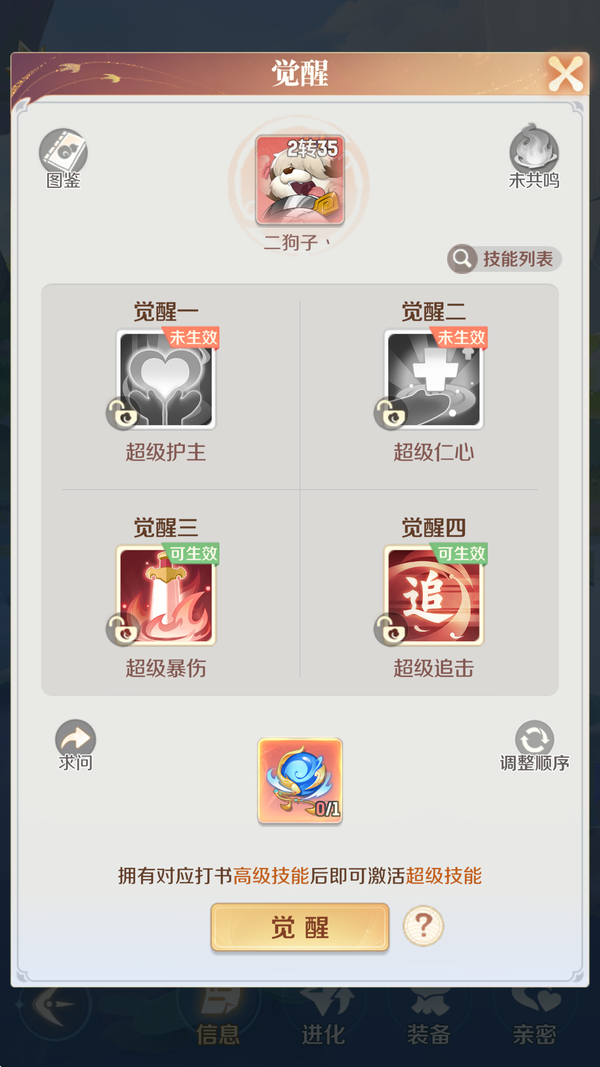600x1067 pixels.
Task: Click the 求问 share arrow icon
Action: (x=76, y=738)
